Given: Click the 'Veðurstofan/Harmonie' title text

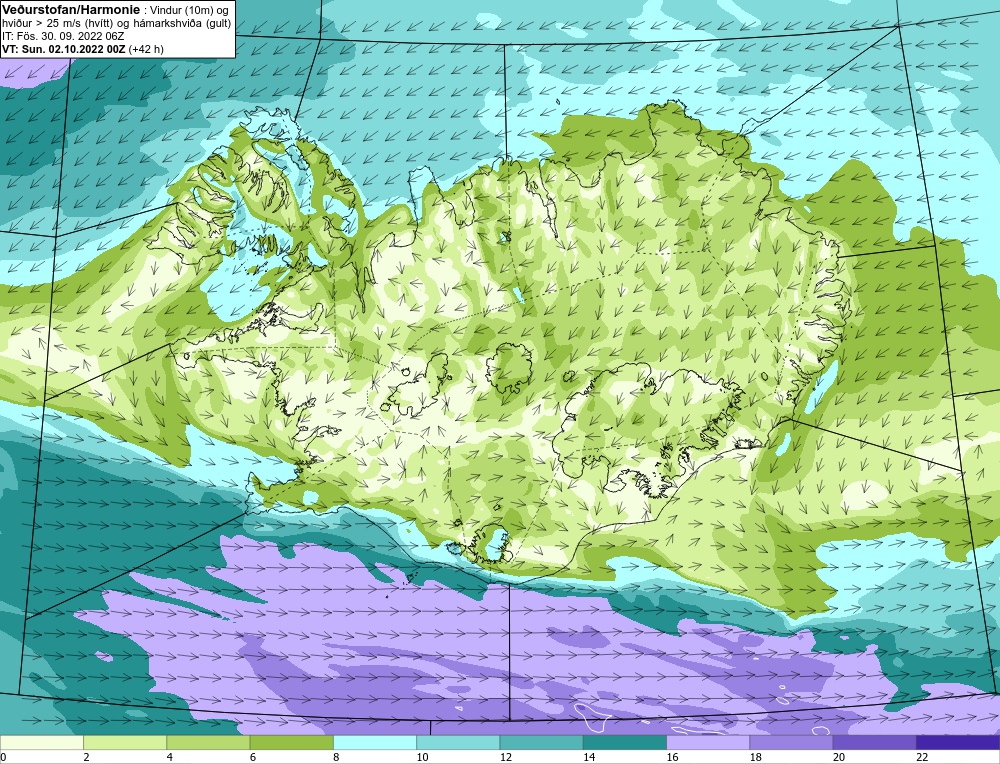Looking at the screenshot, I should [70, 10].
